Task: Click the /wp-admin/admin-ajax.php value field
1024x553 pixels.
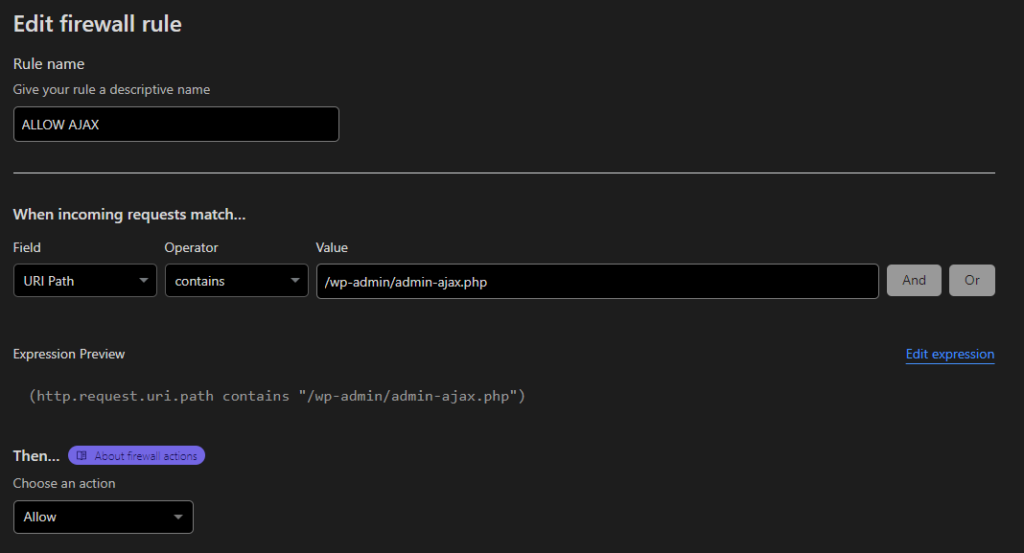Action: point(598,281)
